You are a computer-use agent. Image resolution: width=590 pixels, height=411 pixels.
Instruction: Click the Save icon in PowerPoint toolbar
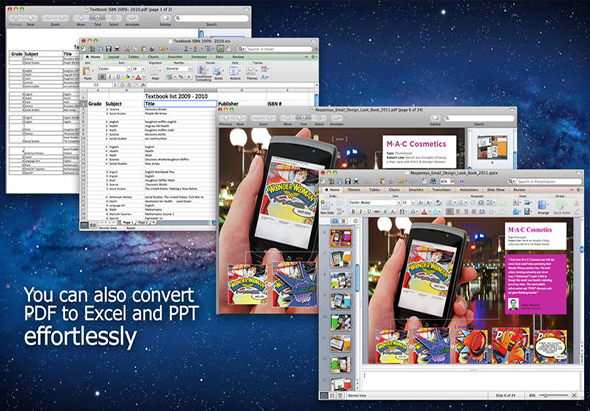click(348, 181)
